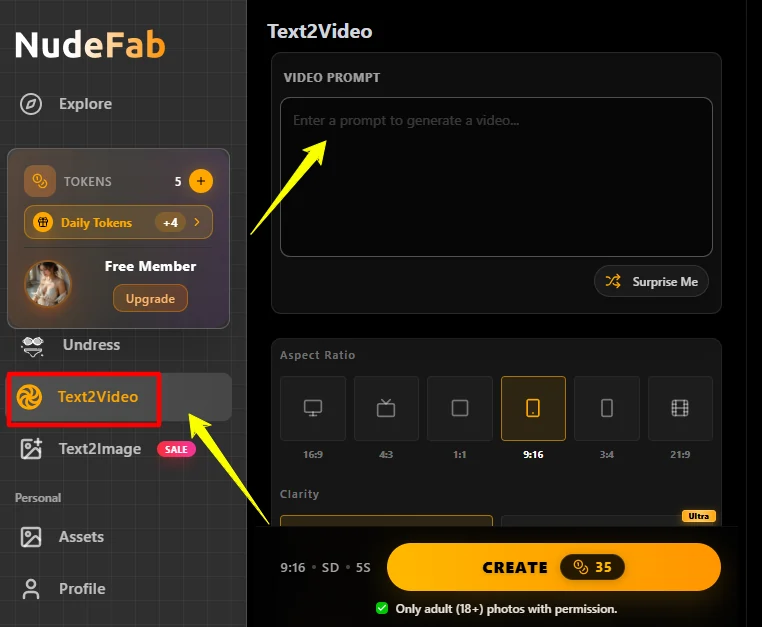The image size is (762, 627).
Task: Open the Text2Video sidebar item
Action: 119,397
